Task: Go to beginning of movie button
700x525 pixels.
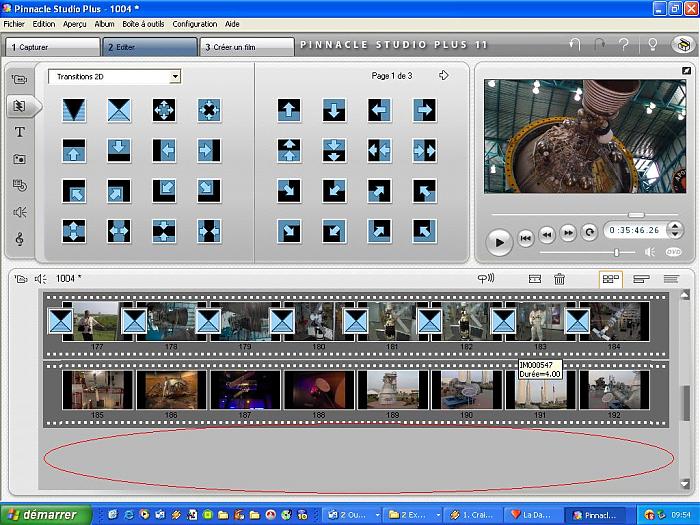Action: (x=526, y=238)
